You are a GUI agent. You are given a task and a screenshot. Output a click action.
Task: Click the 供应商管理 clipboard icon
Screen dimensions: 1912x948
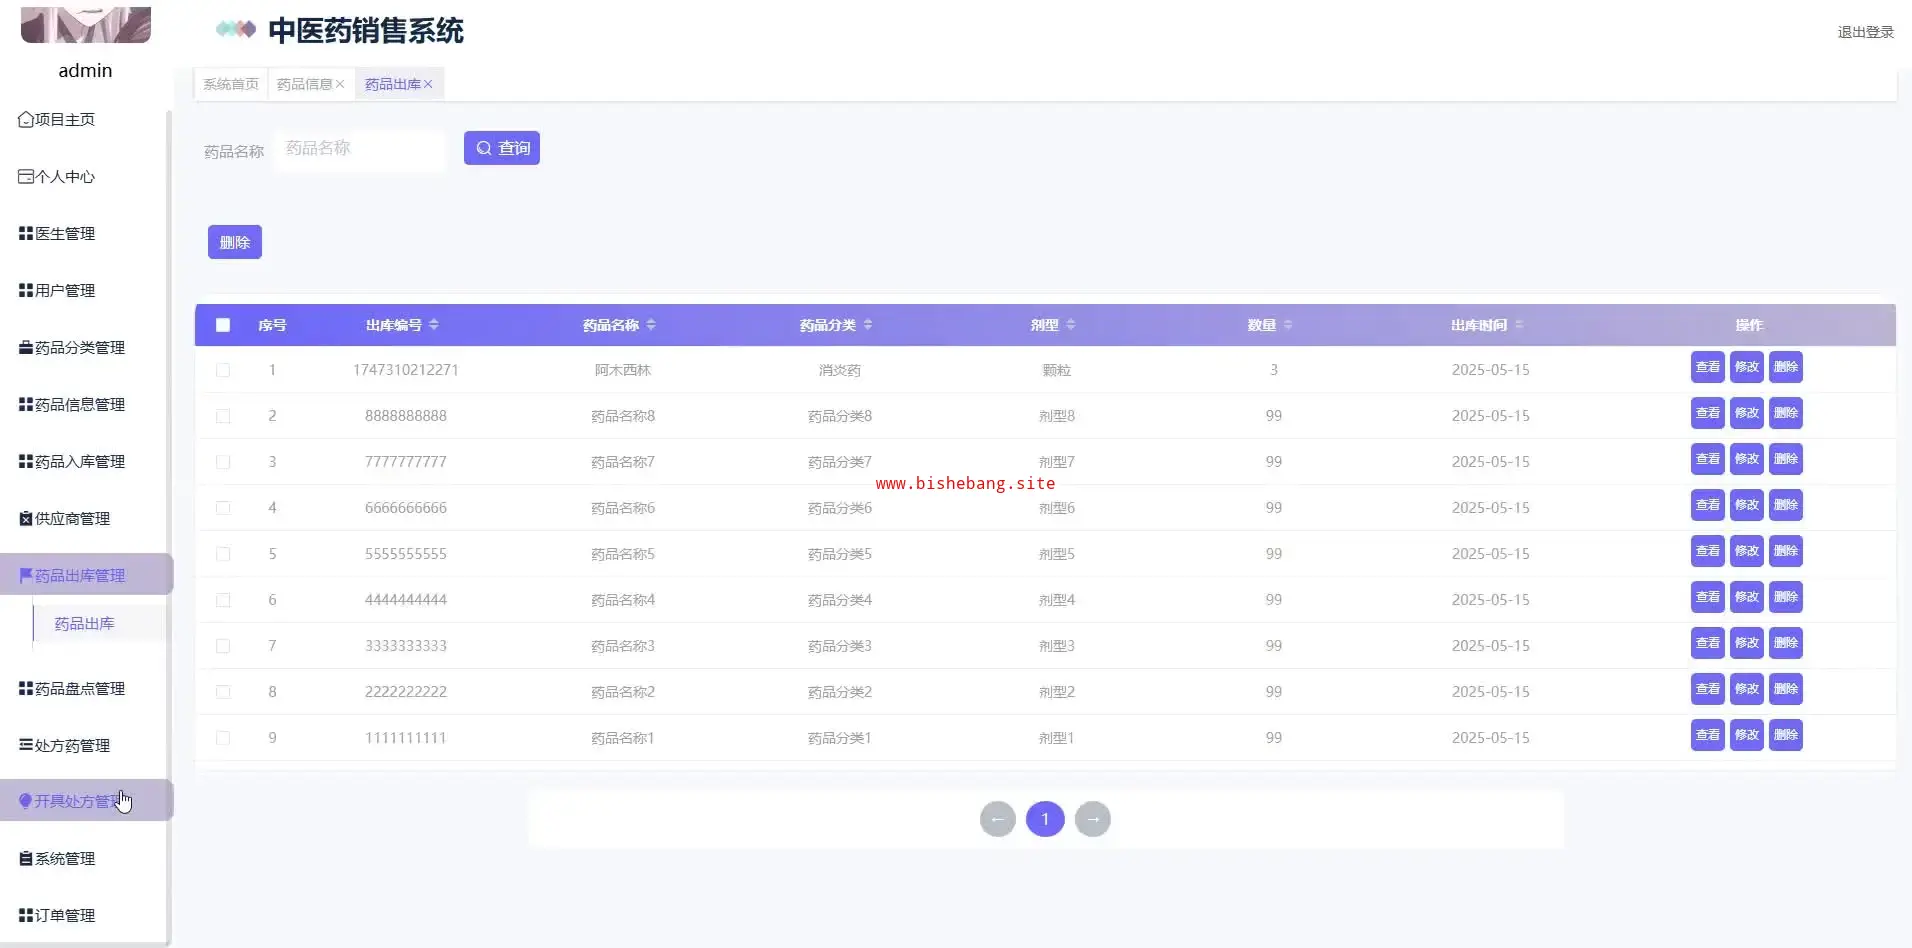(26, 519)
